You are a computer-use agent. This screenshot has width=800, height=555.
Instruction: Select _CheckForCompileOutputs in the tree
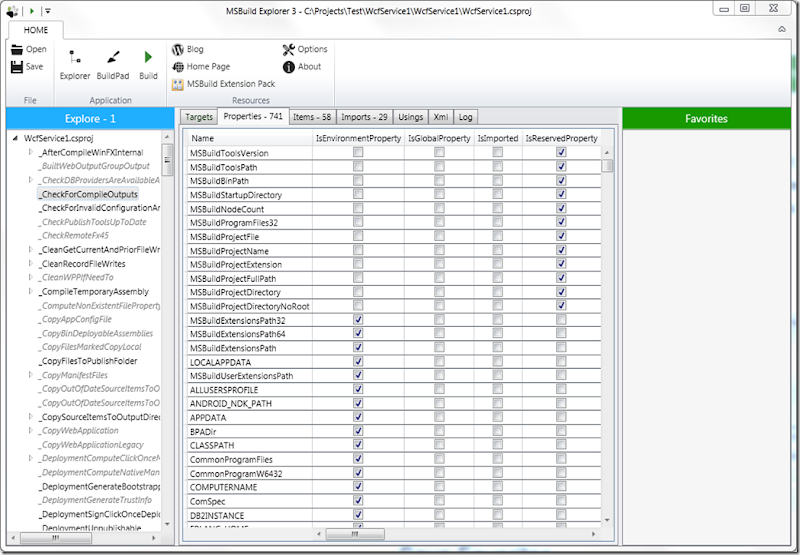pyautogui.click(x=89, y=194)
